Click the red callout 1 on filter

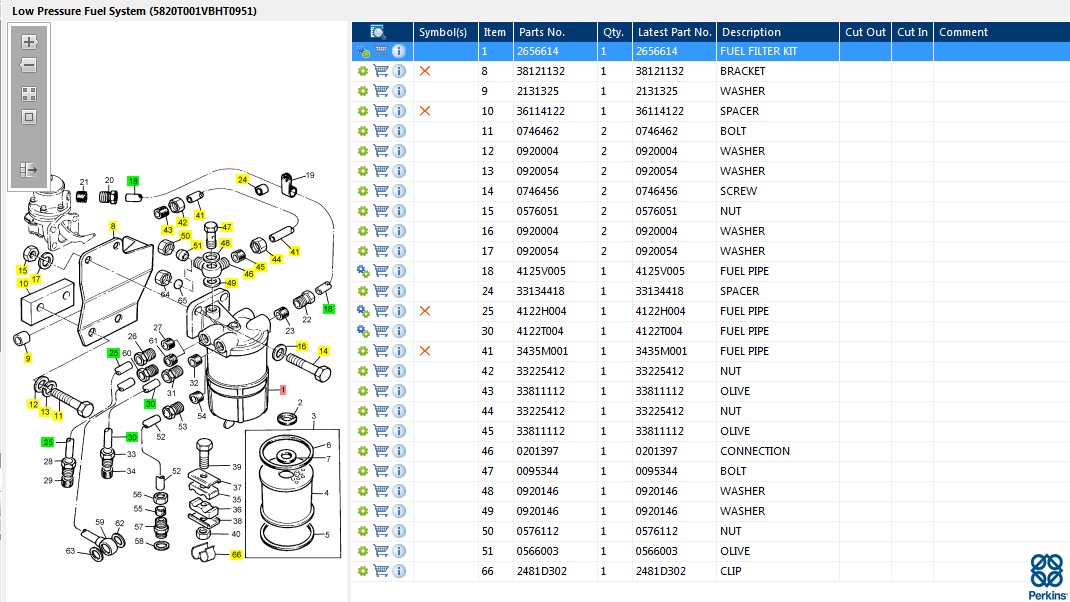point(283,389)
